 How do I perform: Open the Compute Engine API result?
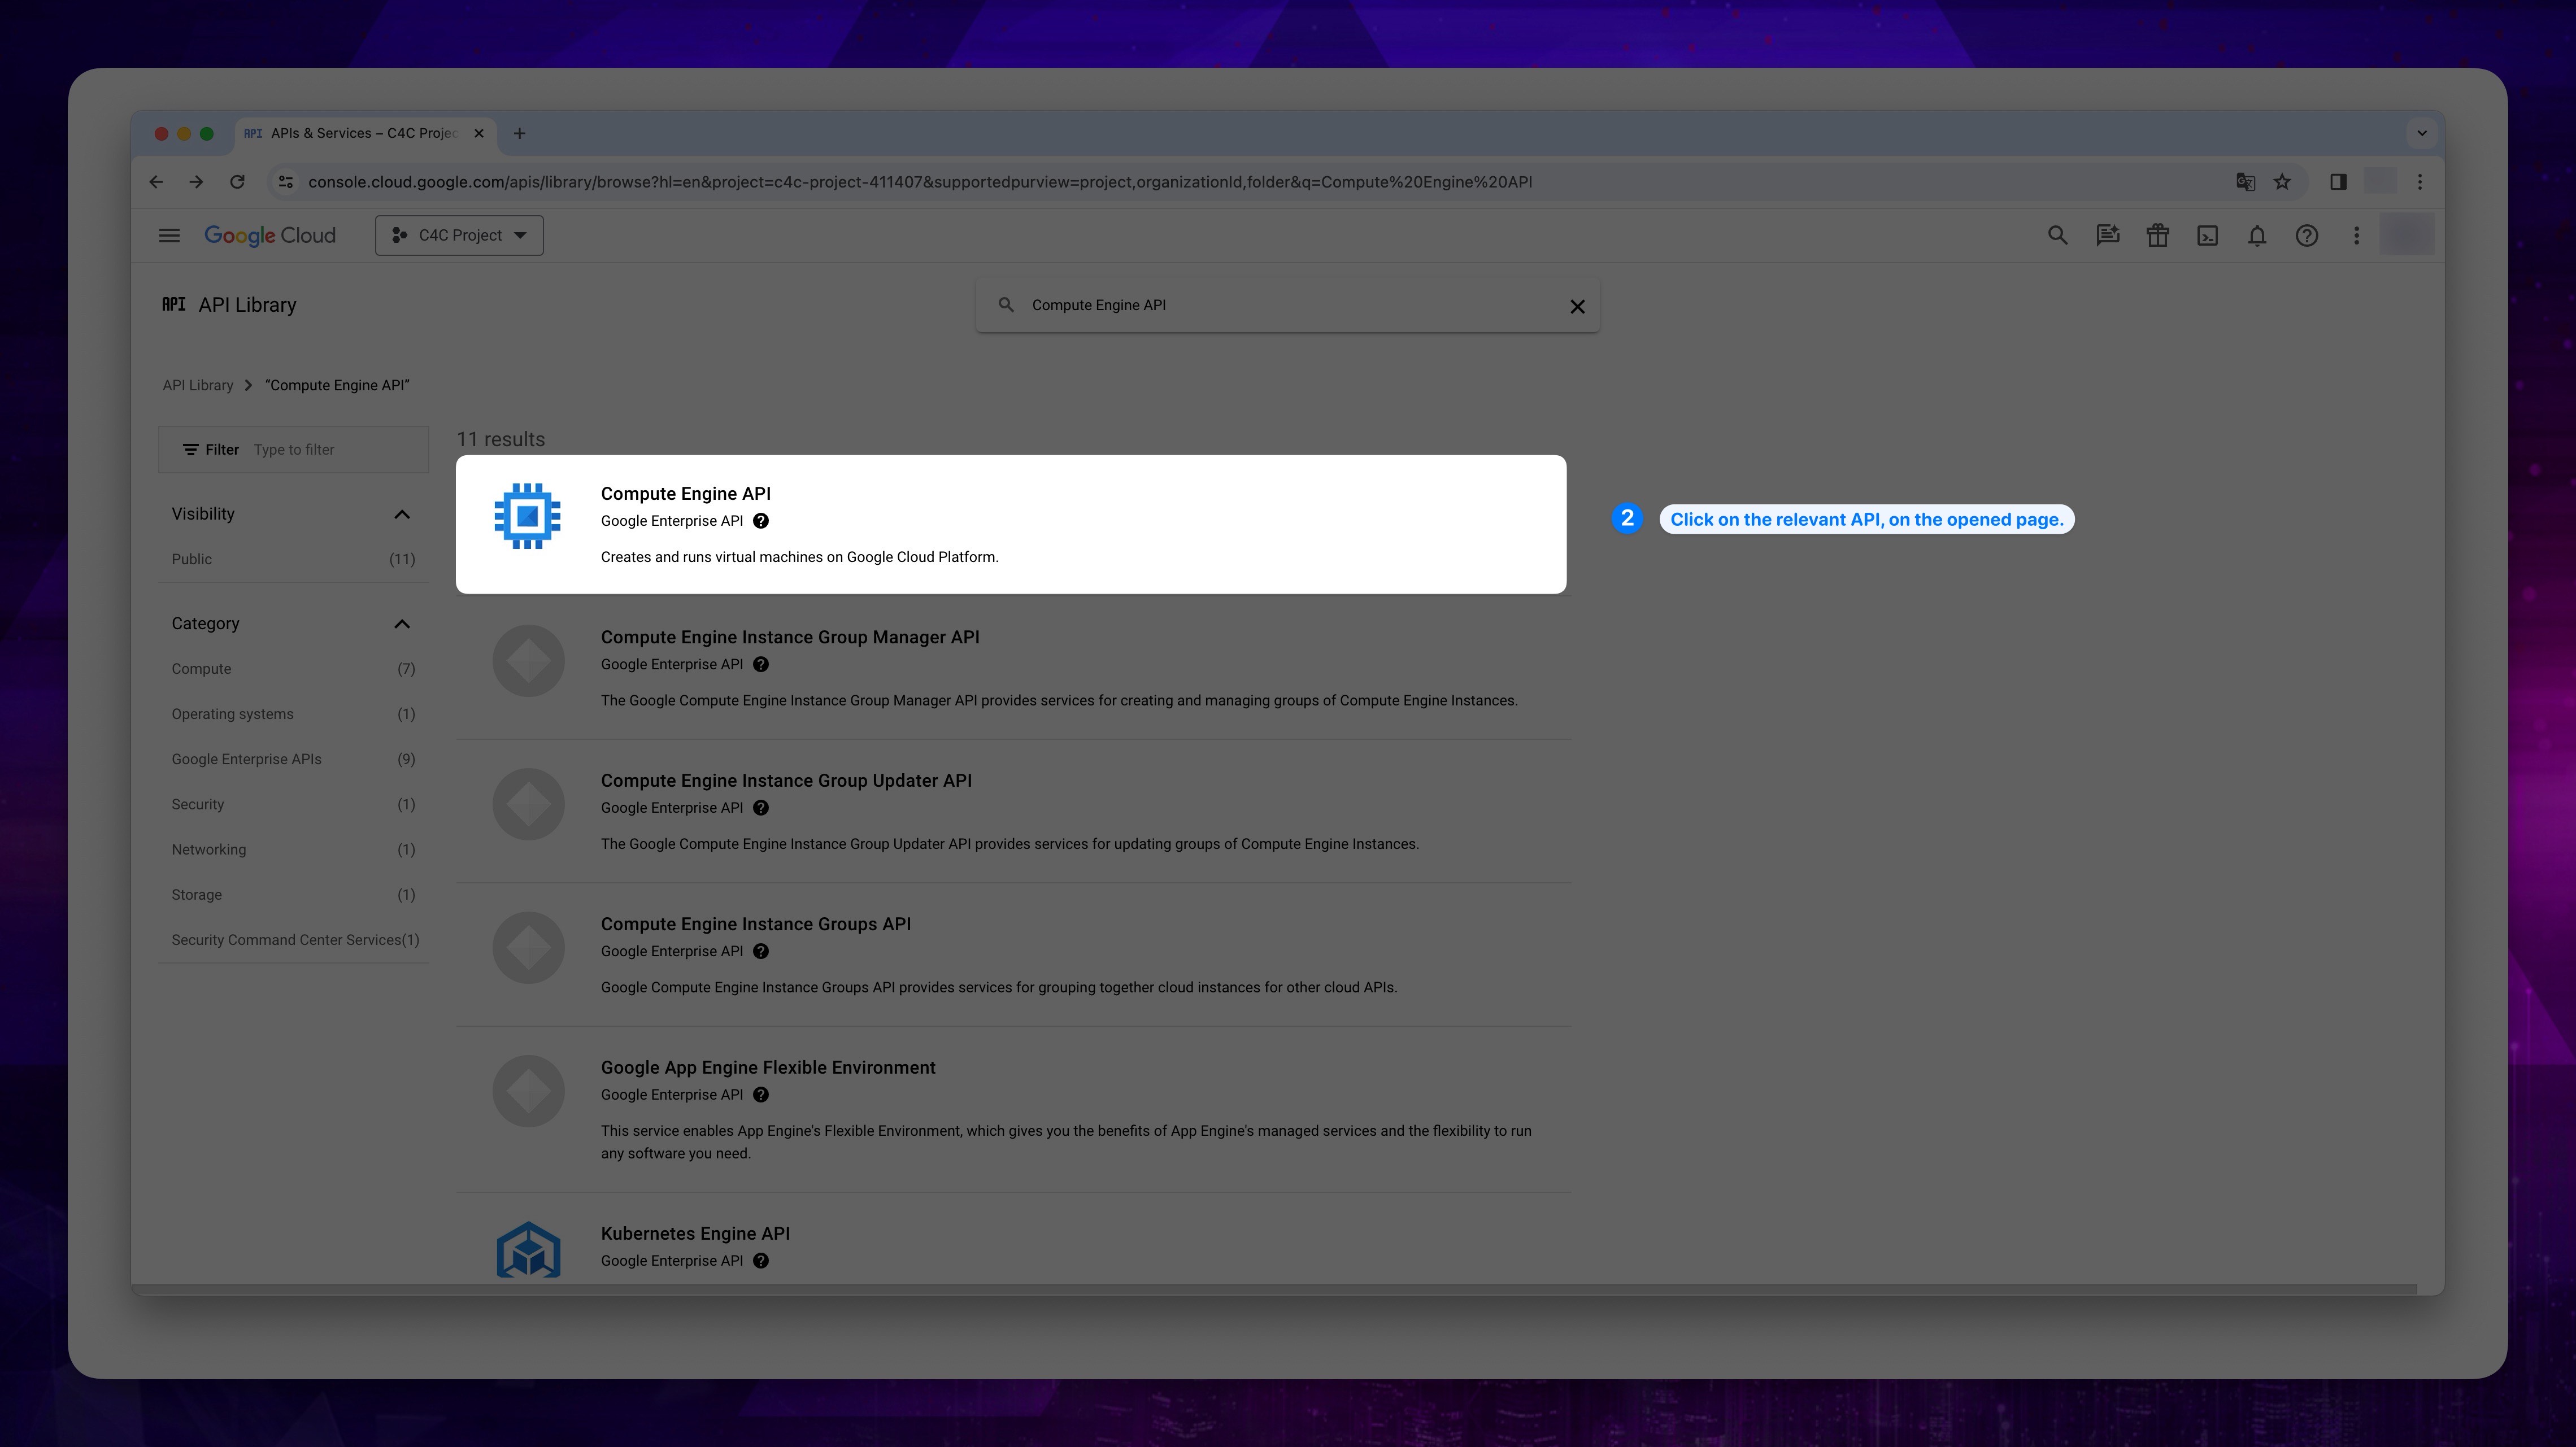[1011, 524]
